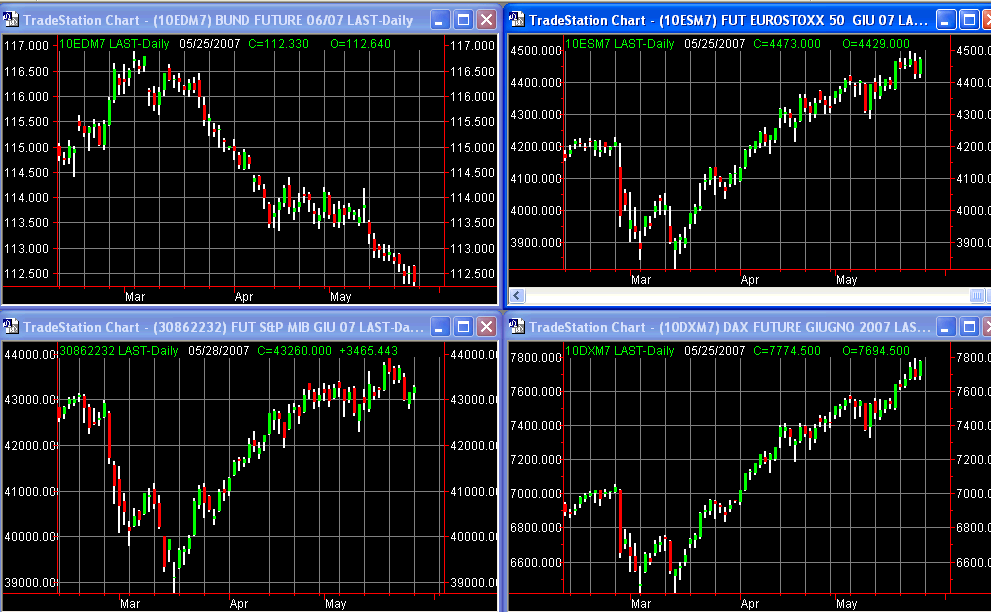Click the May label on DAX chart axis
Screen dimensions: 991x612
pyautogui.click(x=846, y=604)
